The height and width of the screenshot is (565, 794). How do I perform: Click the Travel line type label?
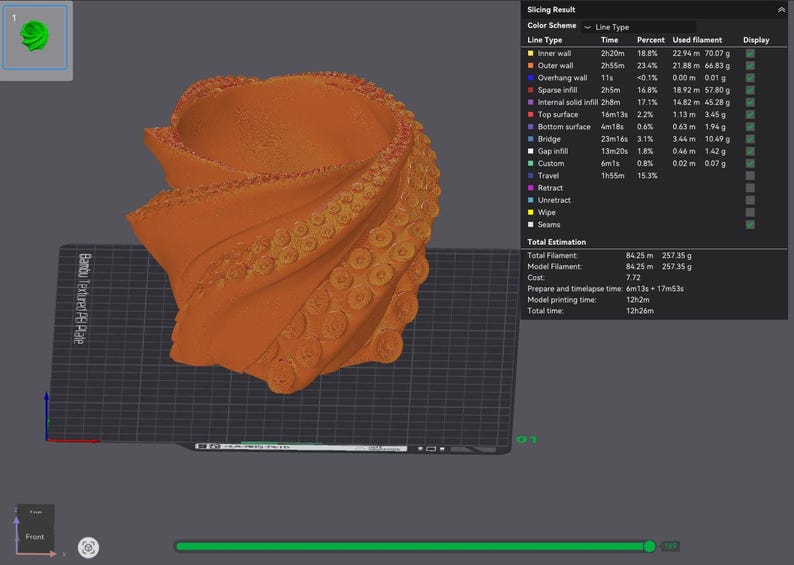548,176
